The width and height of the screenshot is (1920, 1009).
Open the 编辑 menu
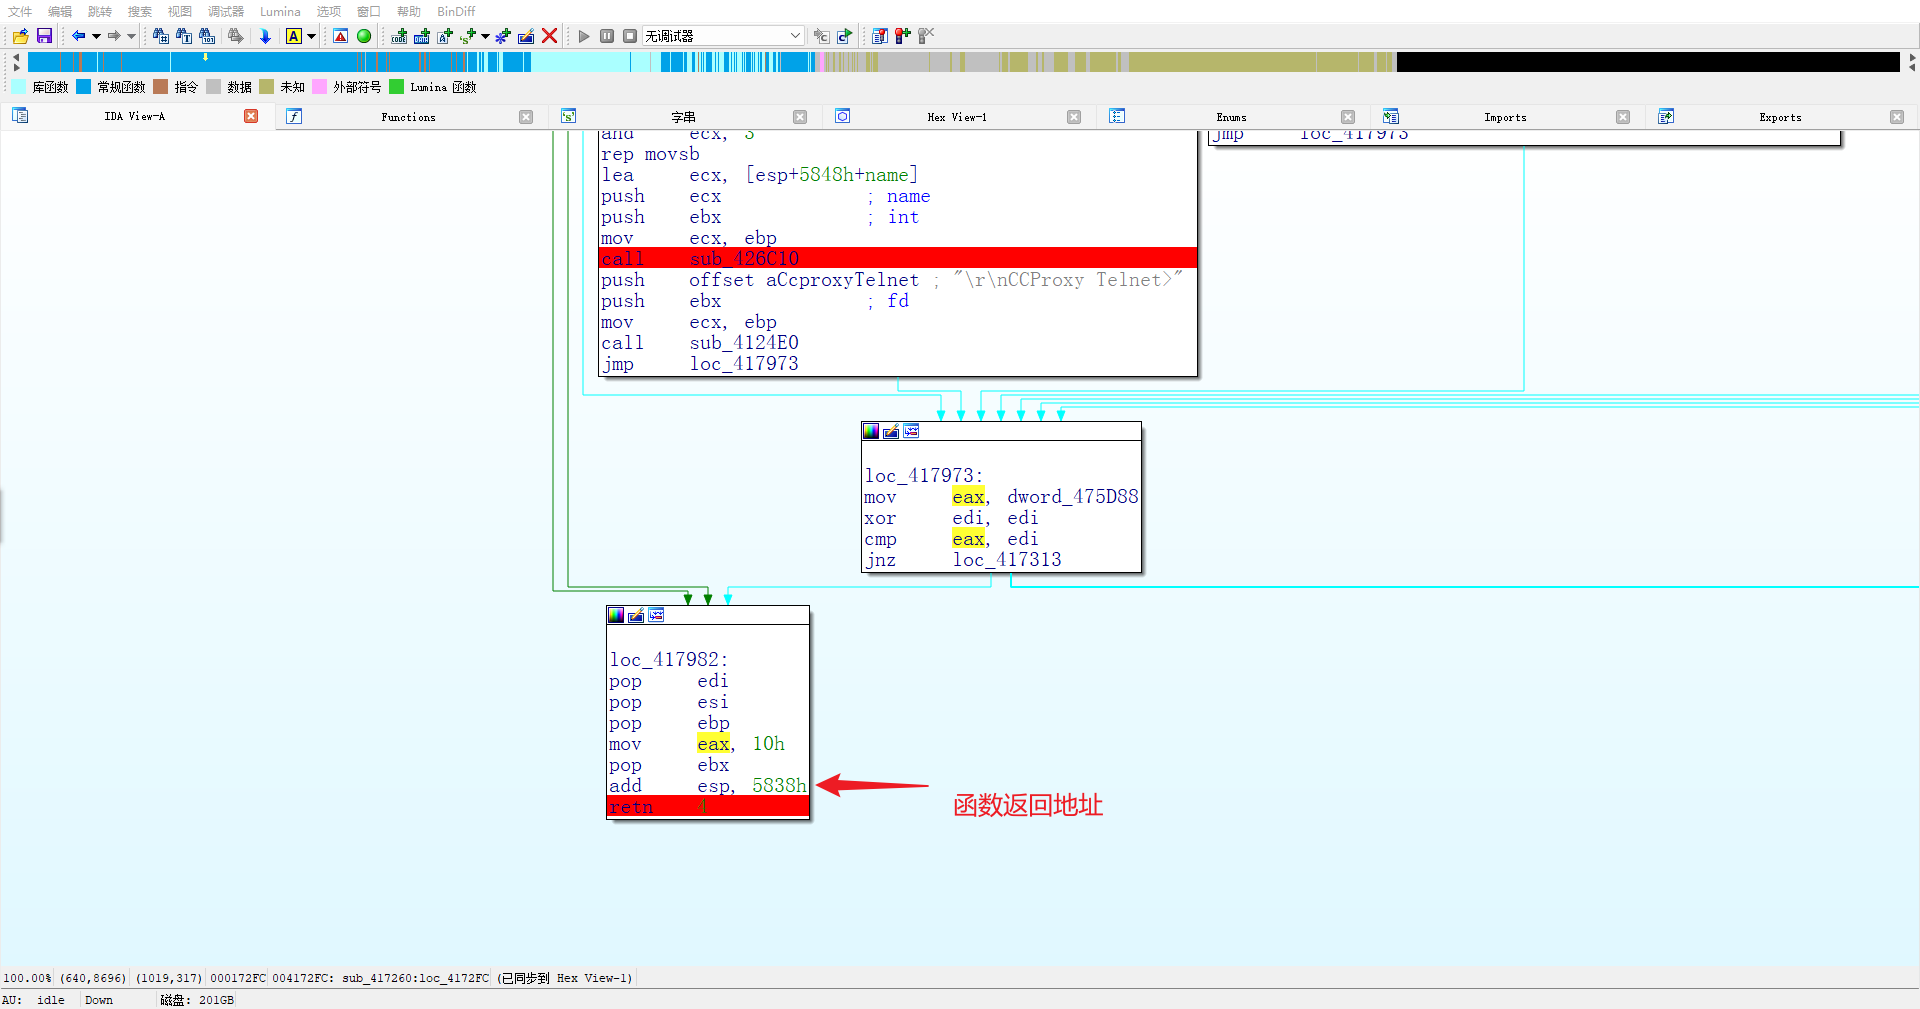pos(60,12)
